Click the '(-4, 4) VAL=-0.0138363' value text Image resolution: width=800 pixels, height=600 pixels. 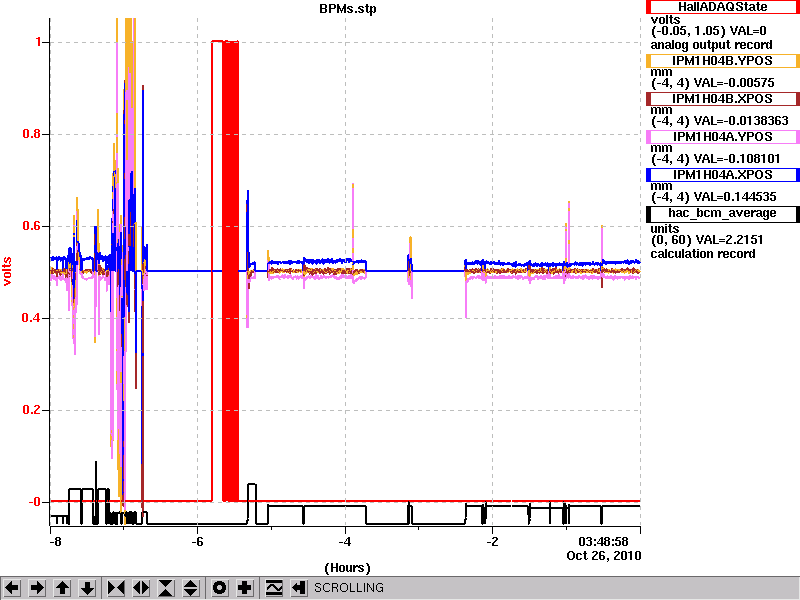click(x=720, y=121)
